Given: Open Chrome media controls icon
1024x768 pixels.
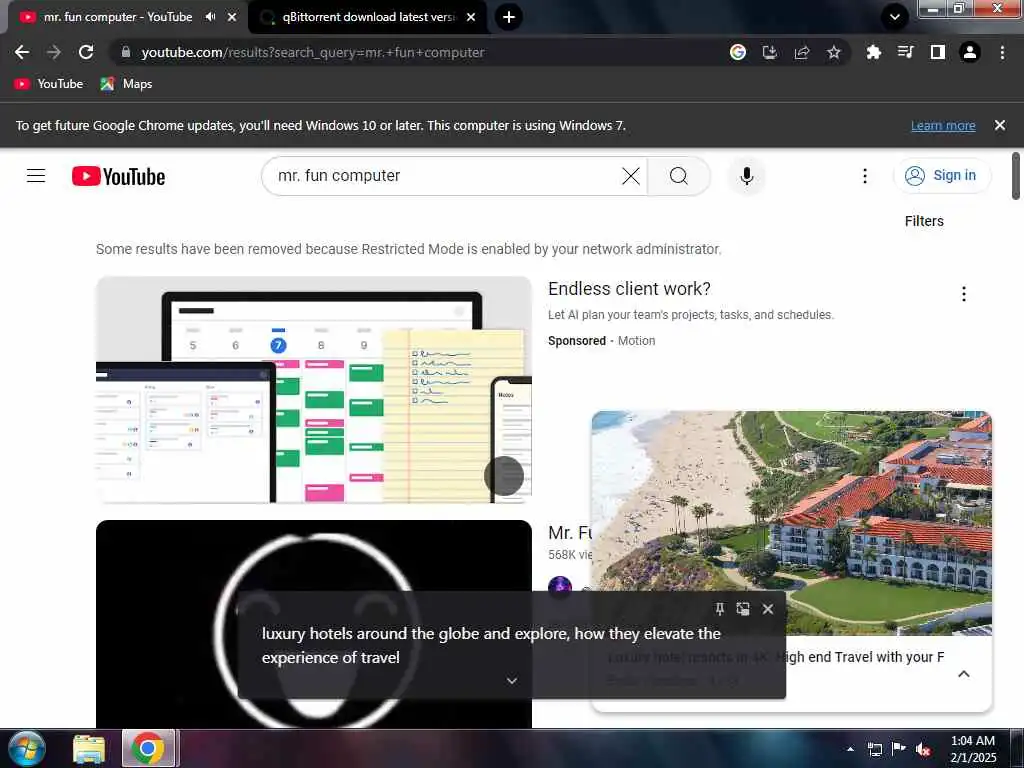Looking at the screenshot, I should [905, 52].
